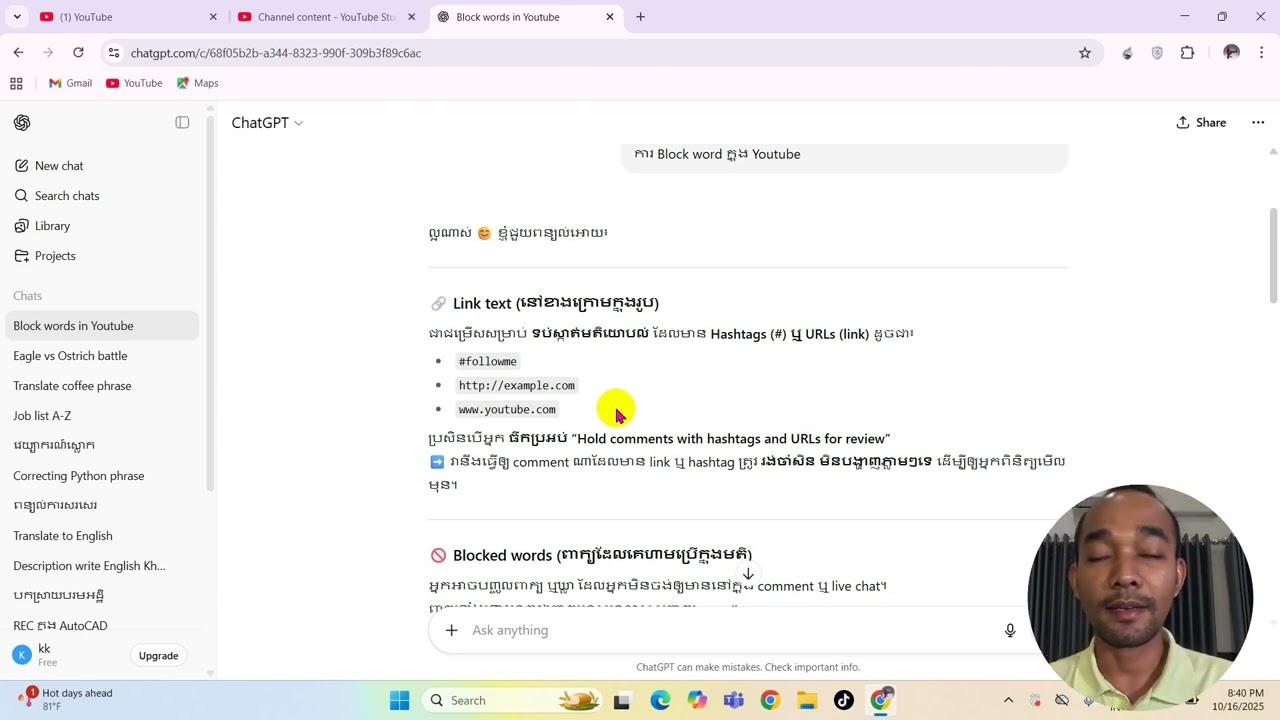The height and width of the screenshot is (720, 1280).
Task: Open the tab search dropdown arrow
Action: (17, 17)
